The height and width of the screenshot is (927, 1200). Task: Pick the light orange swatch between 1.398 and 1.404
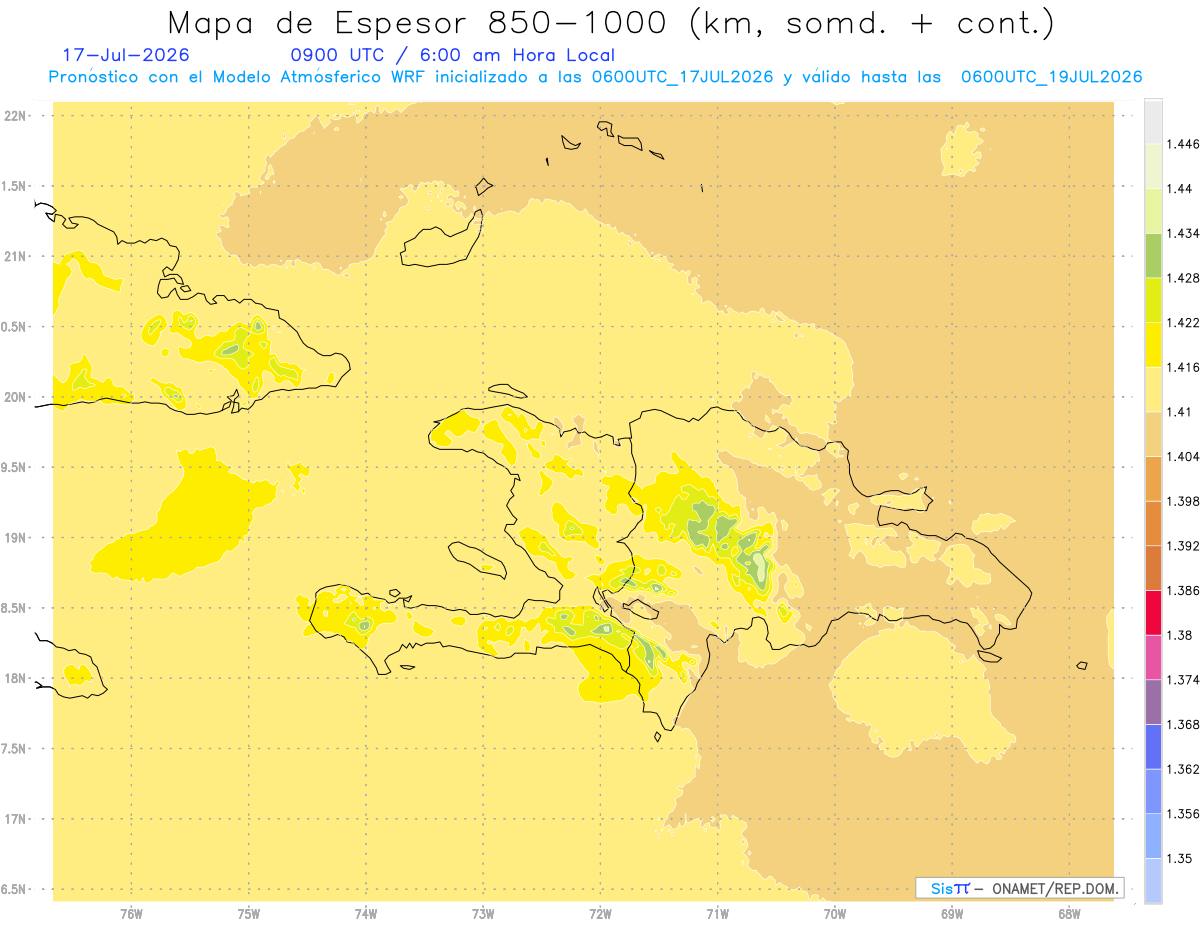point(1153,478)
